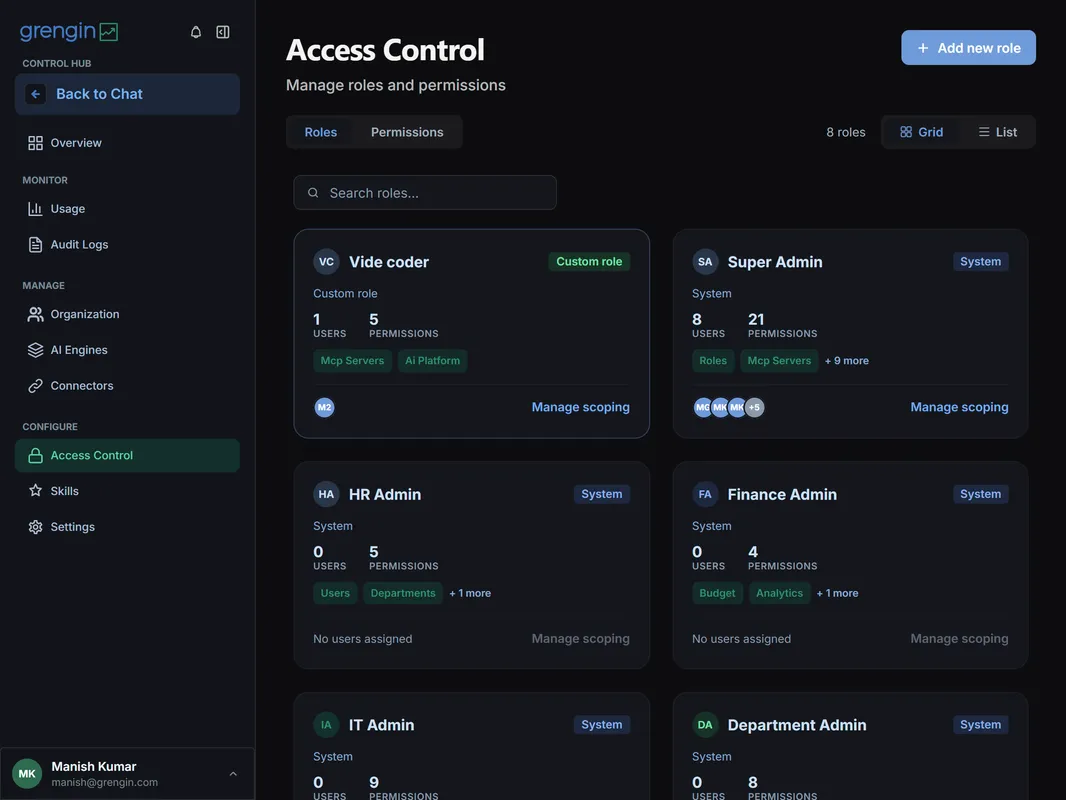Click the Skills star icon

click(x=35, y=491)
